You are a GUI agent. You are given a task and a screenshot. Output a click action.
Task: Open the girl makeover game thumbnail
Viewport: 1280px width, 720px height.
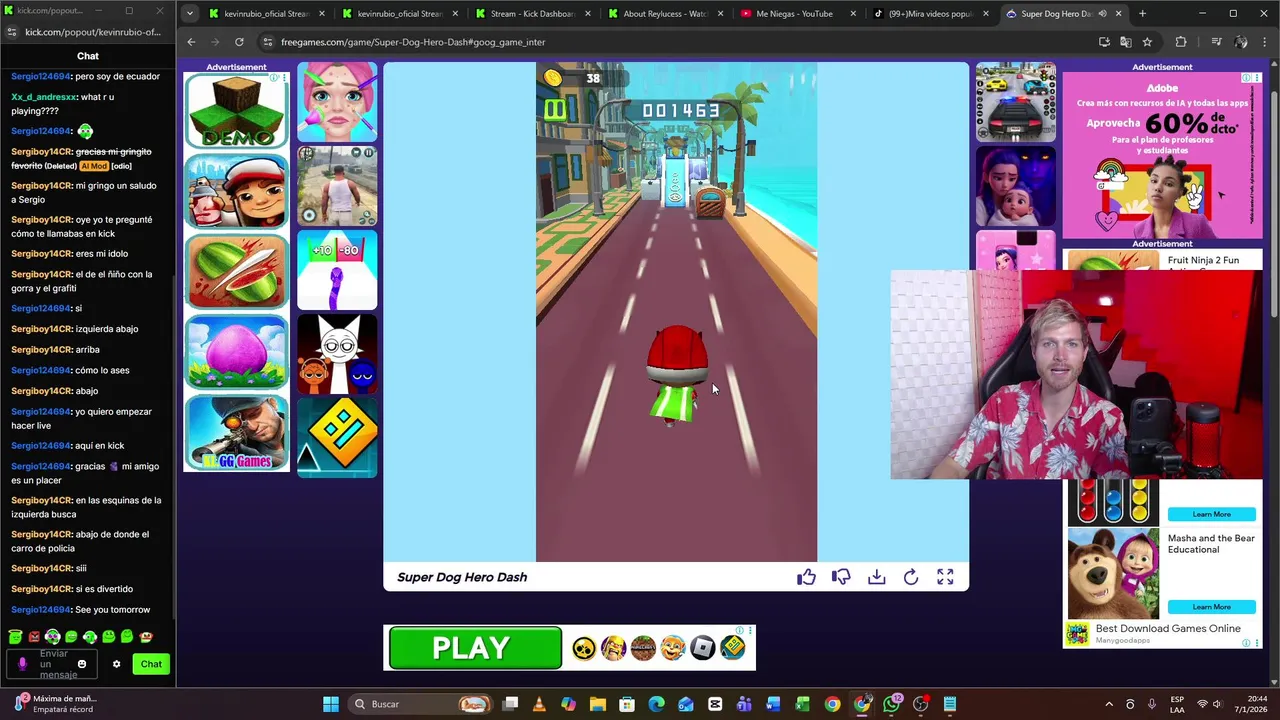(x=337, y=103)
